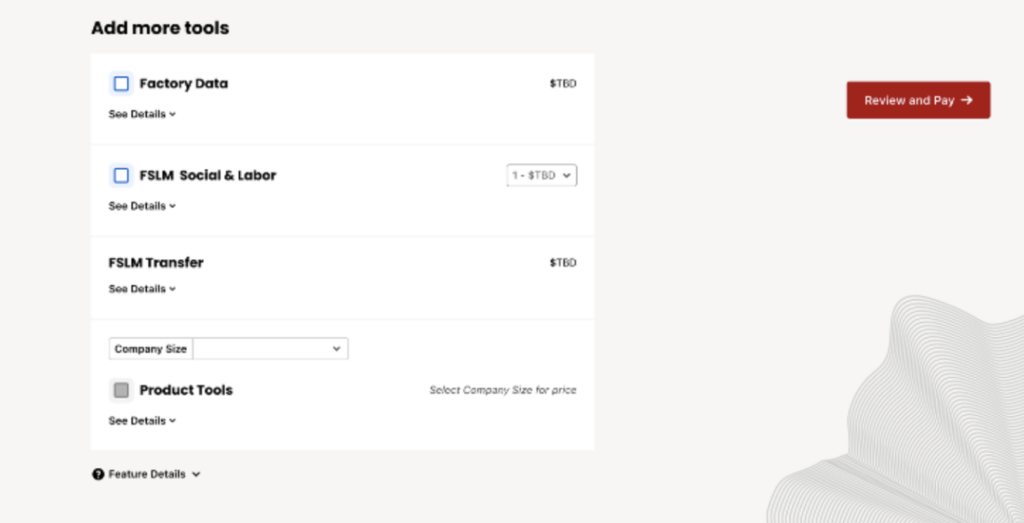Open the Feature Details link

coord(147,475)
